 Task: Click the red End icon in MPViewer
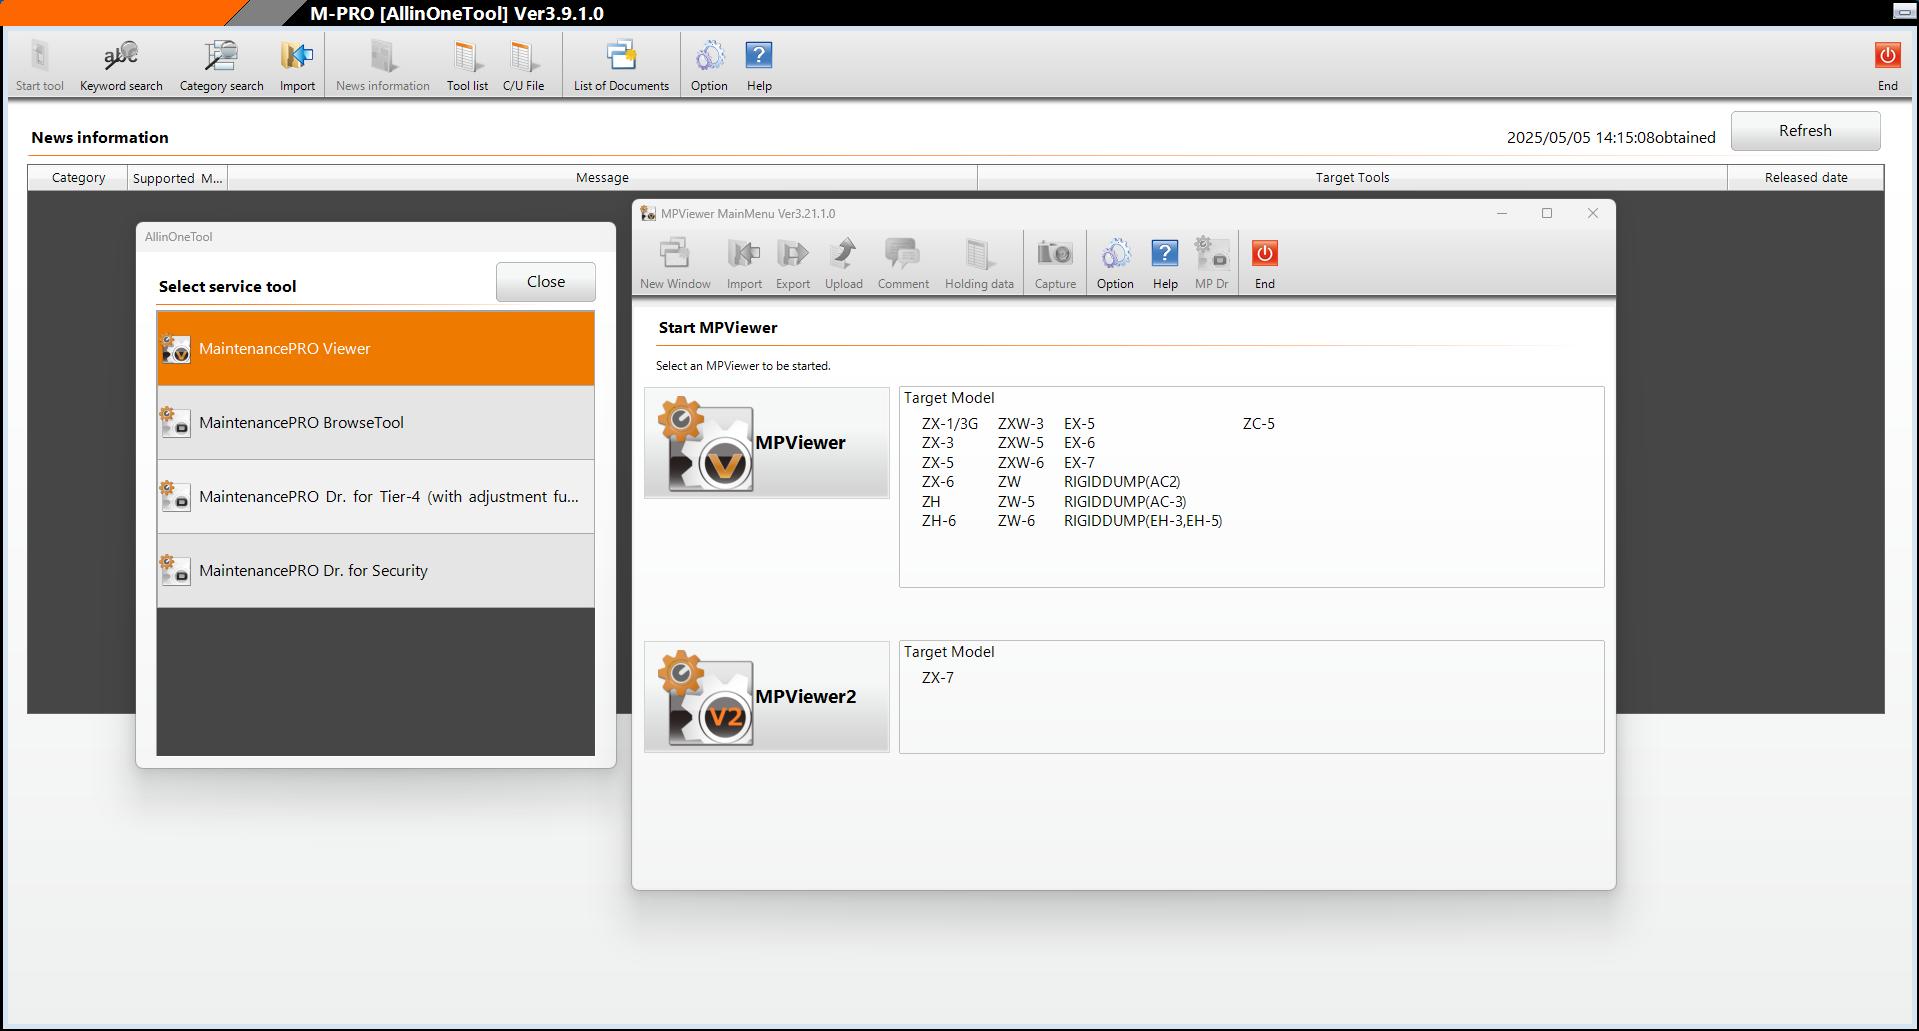tap(1264, 264)
